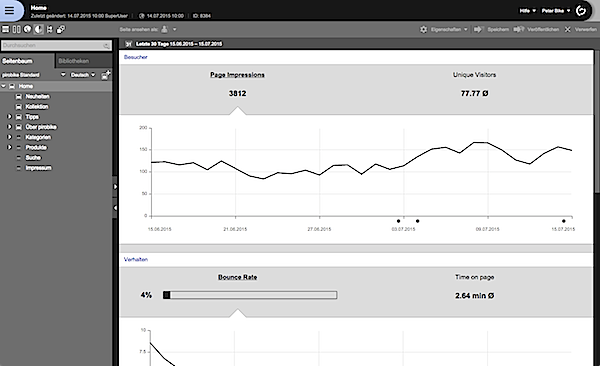
Task: Collapse the Home tree node
Action: 3,86
